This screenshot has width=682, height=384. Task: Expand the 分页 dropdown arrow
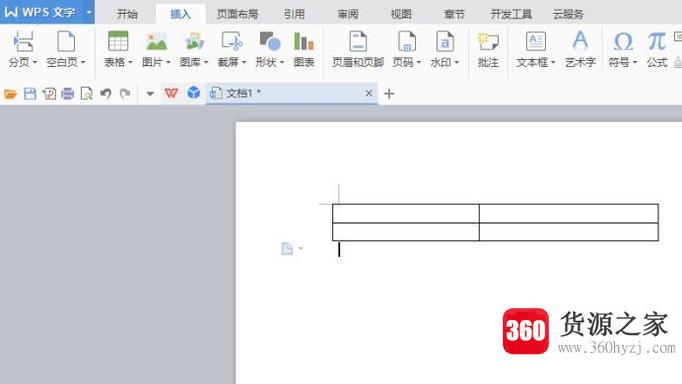(34, 63)
